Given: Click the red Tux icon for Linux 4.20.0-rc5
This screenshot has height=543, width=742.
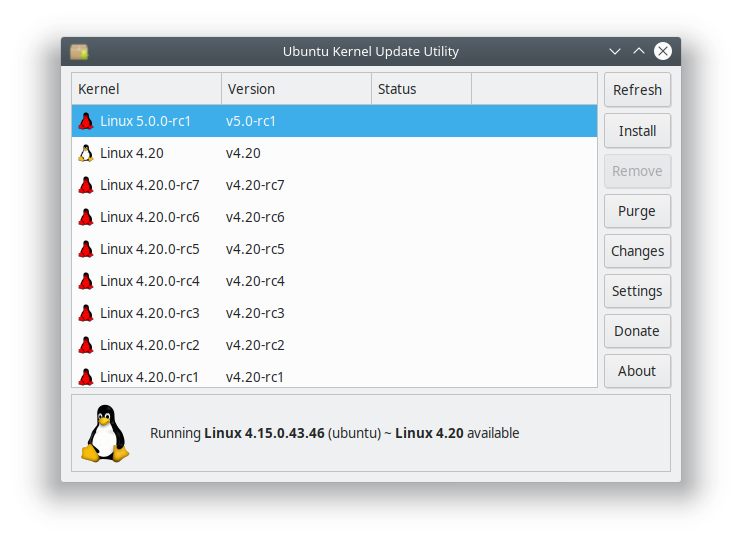Looking at the screenshot, I should pyautogui.click(x=86, y=249).
